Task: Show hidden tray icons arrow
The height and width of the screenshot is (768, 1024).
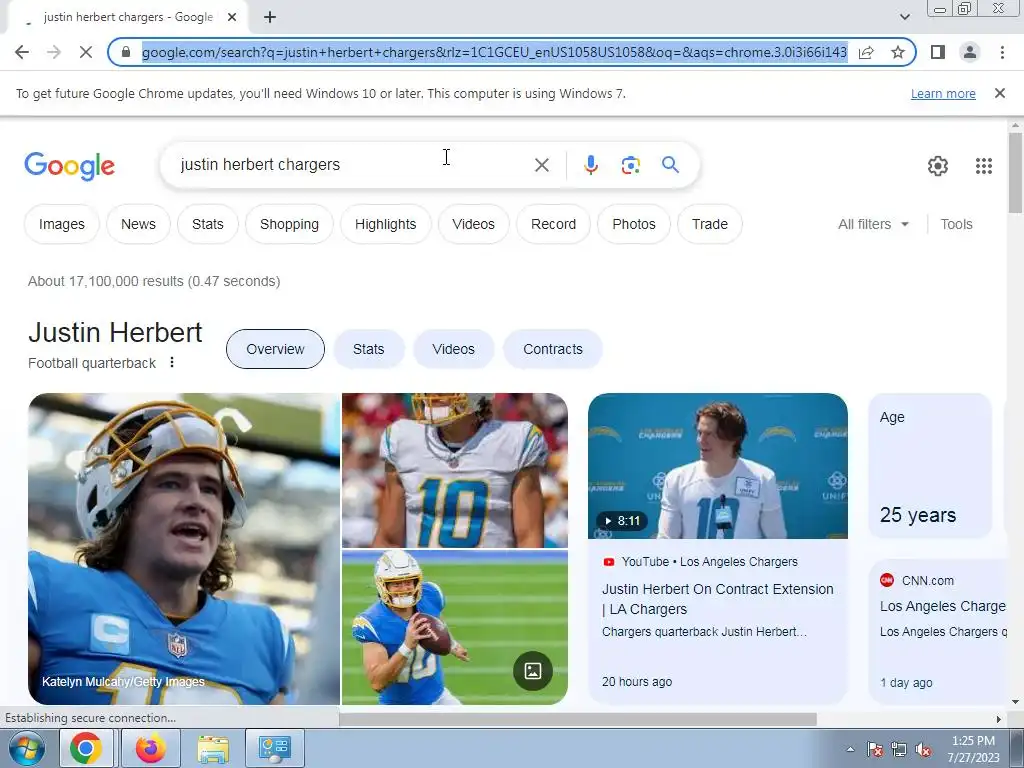Action: coord(850,749)
